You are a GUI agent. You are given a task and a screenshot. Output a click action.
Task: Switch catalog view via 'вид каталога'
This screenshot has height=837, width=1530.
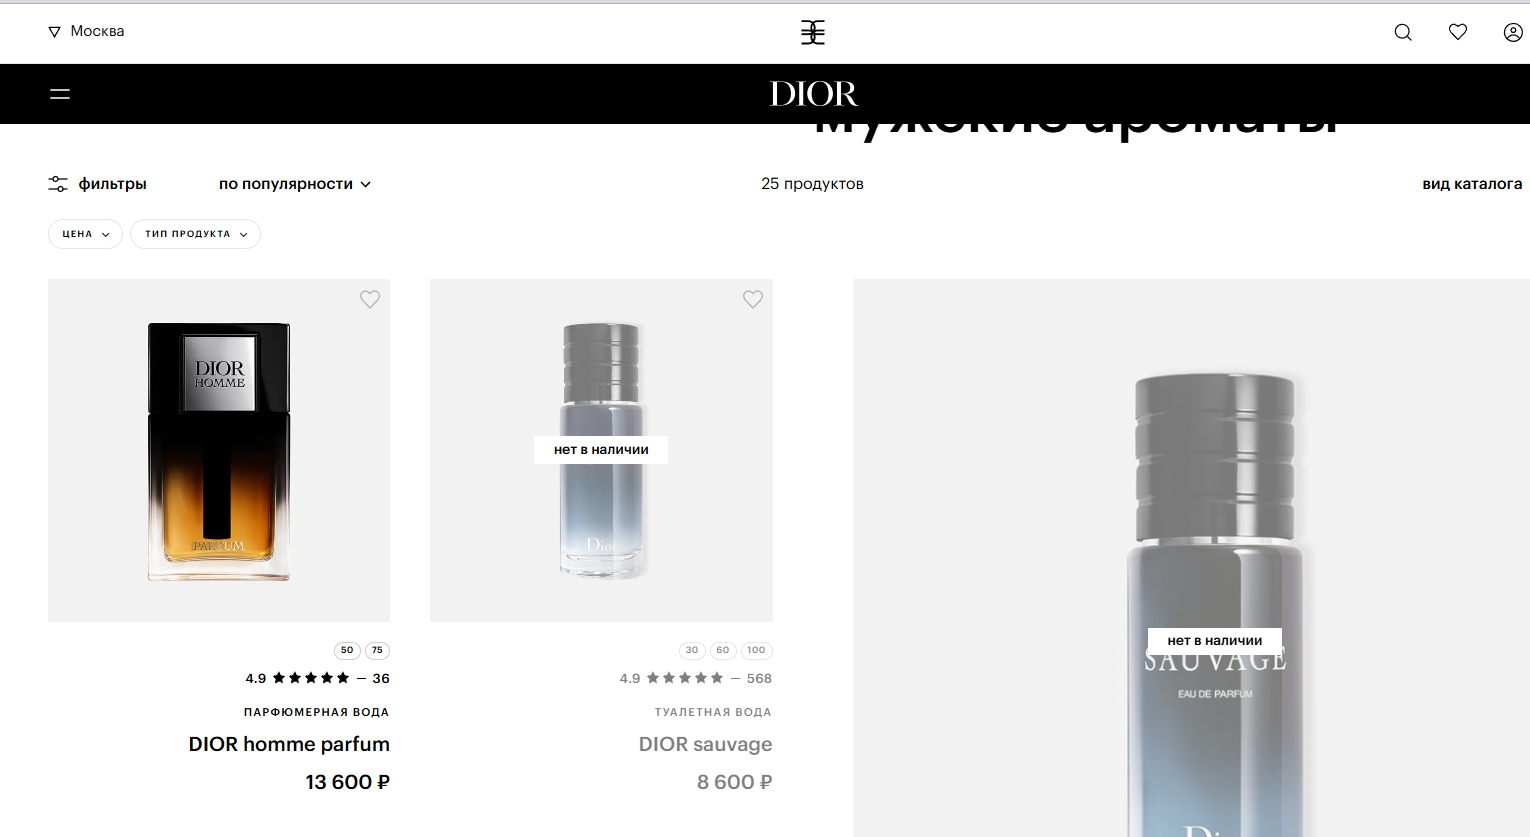(x=1472, y=184)
